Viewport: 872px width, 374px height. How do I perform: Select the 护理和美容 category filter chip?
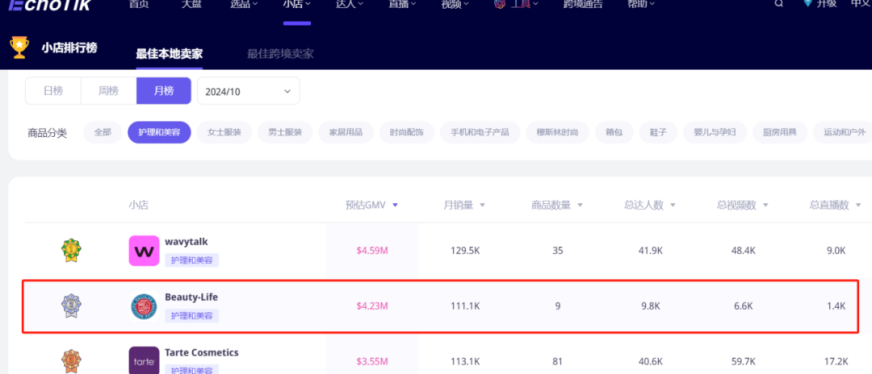(x=159, y=133)
